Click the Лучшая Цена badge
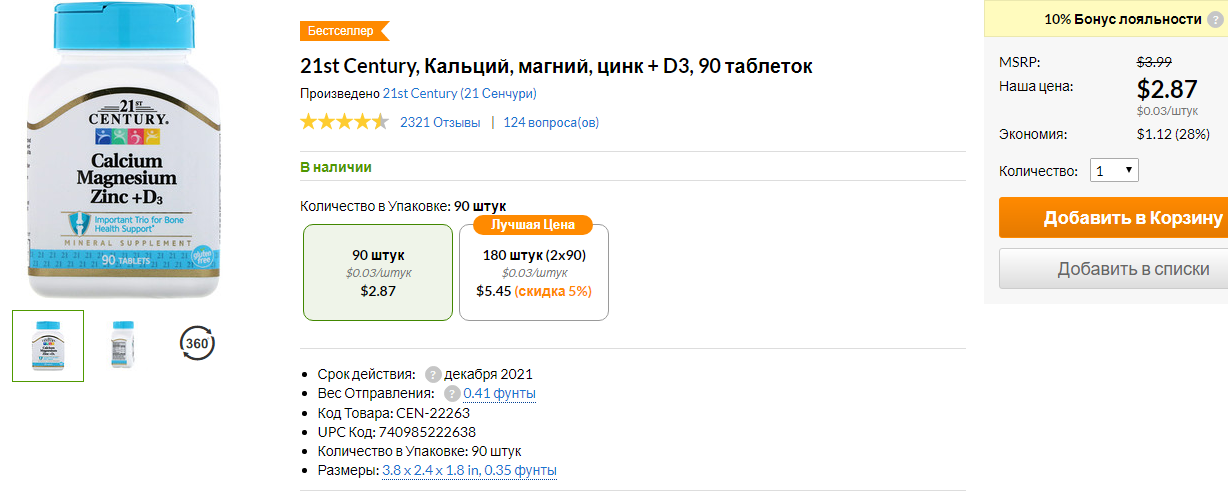1228x502 pixels. pos(533,224)
